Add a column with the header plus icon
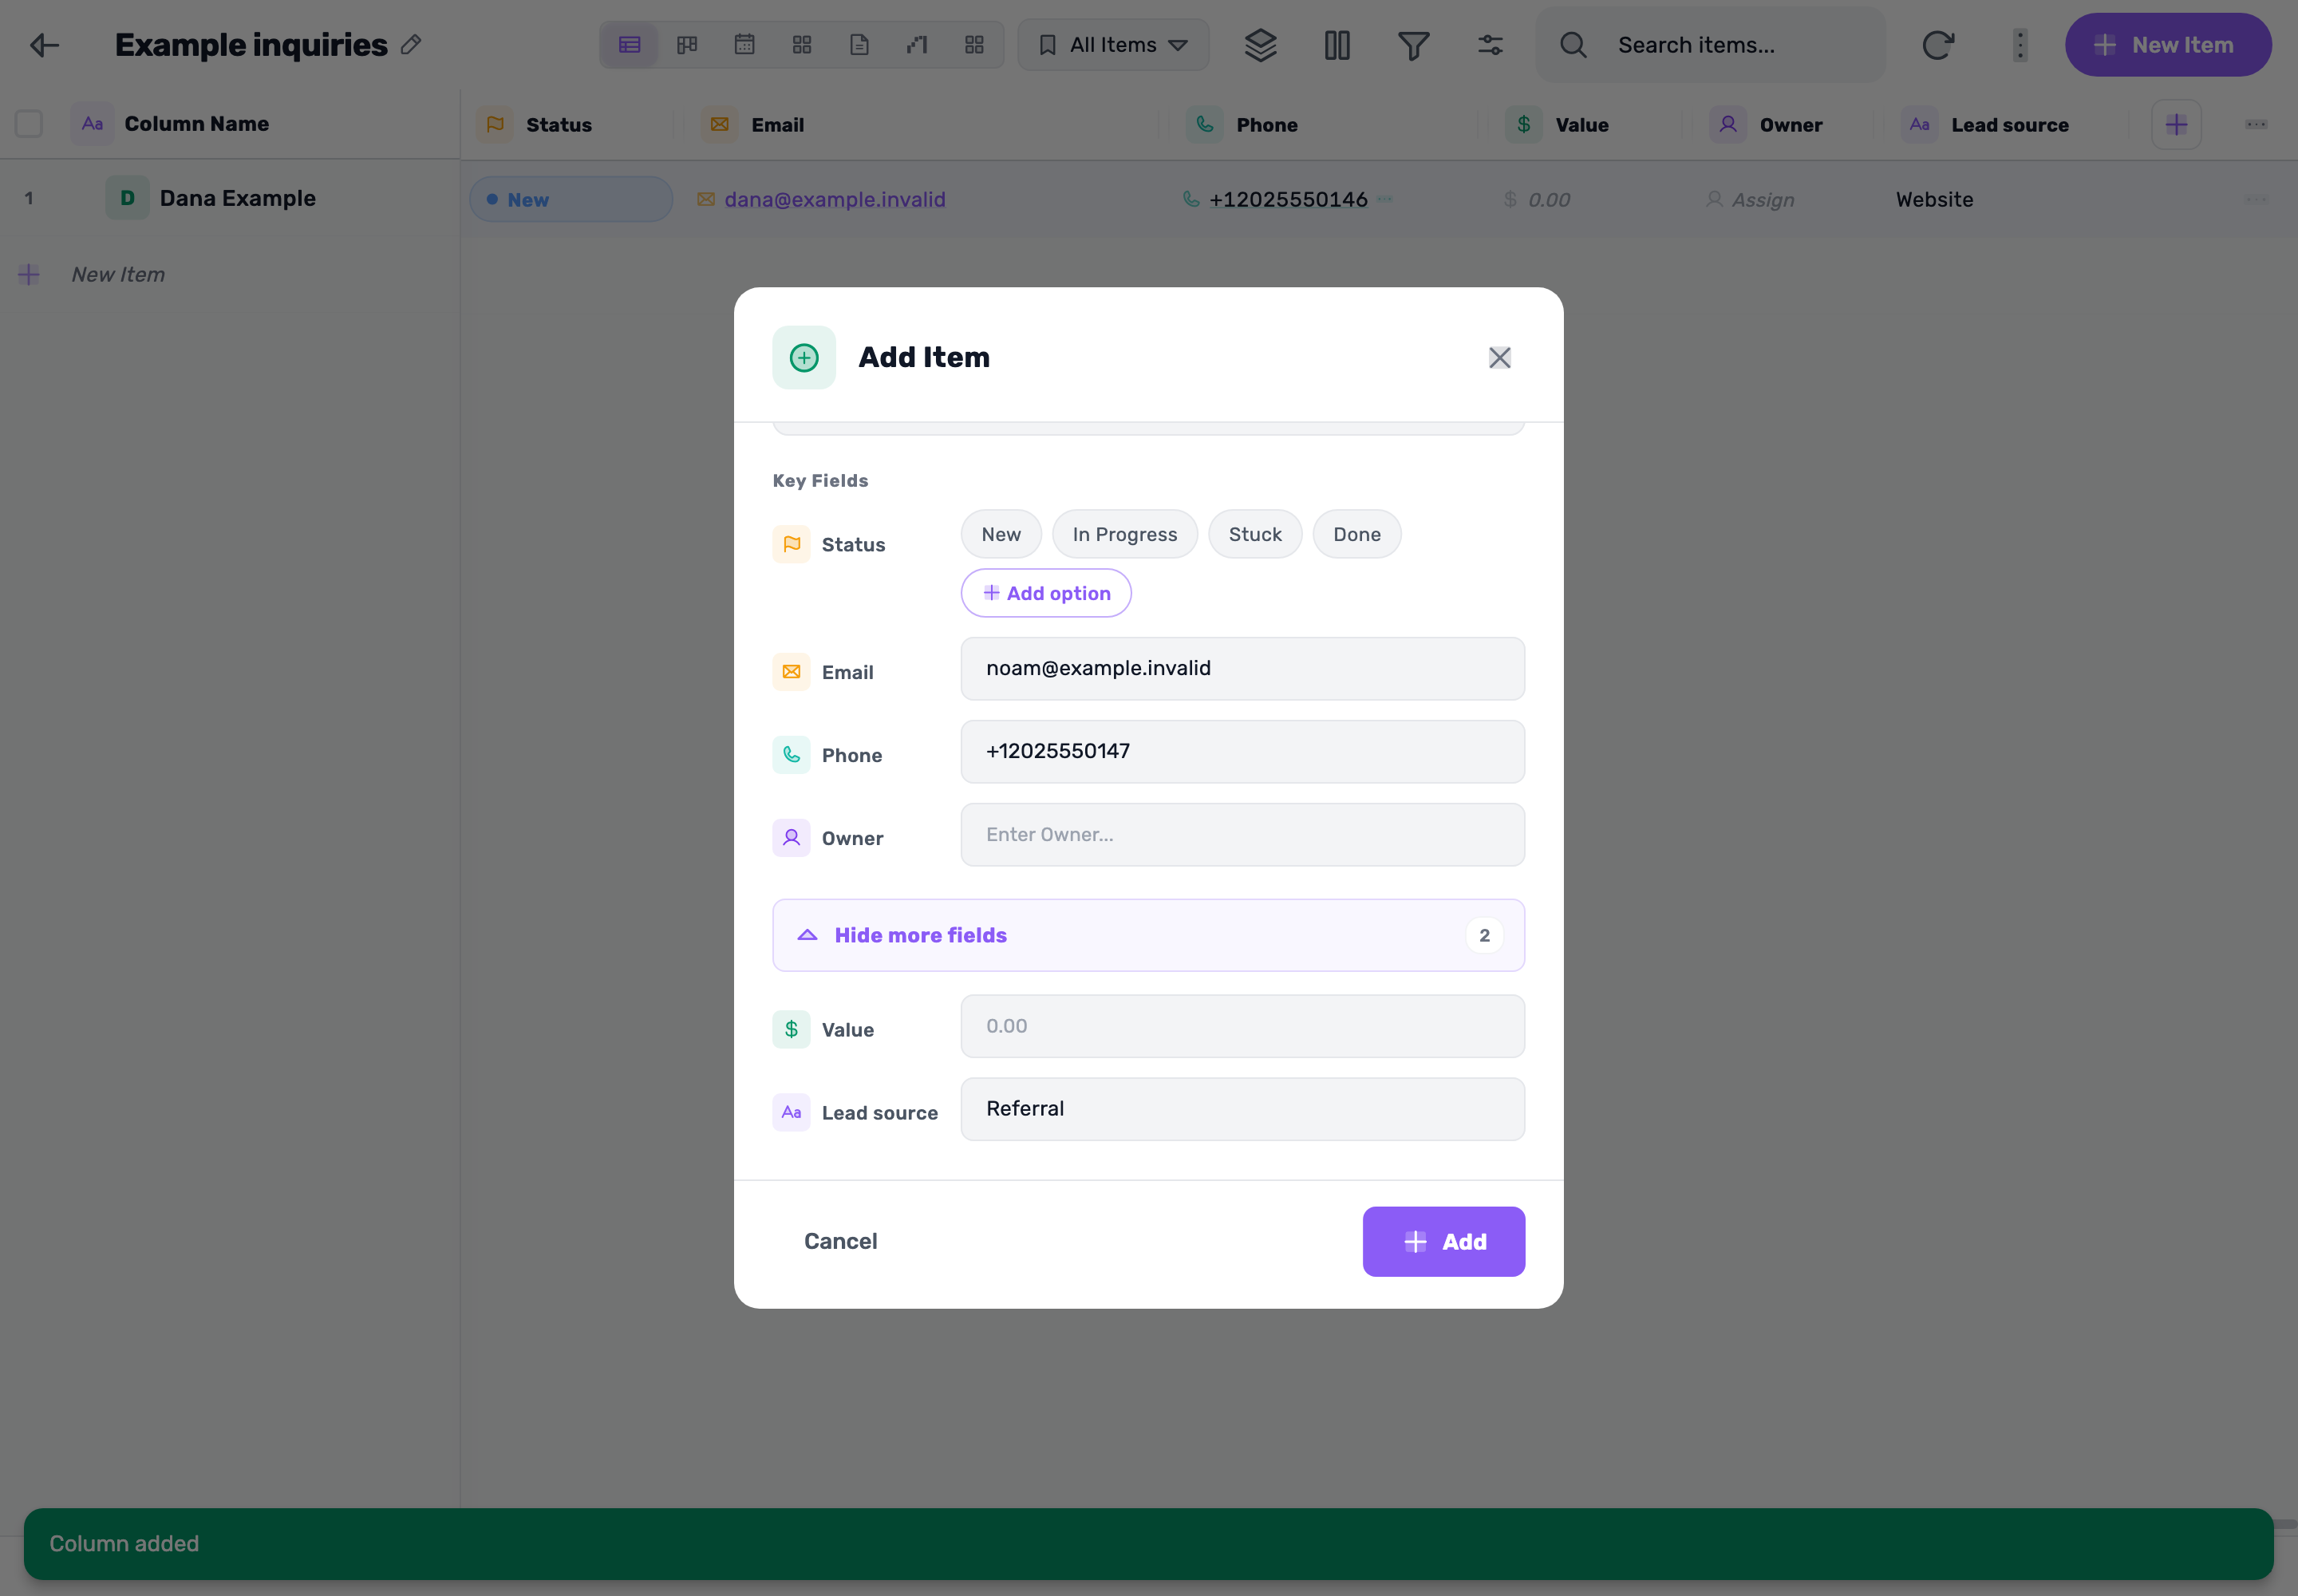This screenshot has height=1596, width=2298. pos(2176,125)
